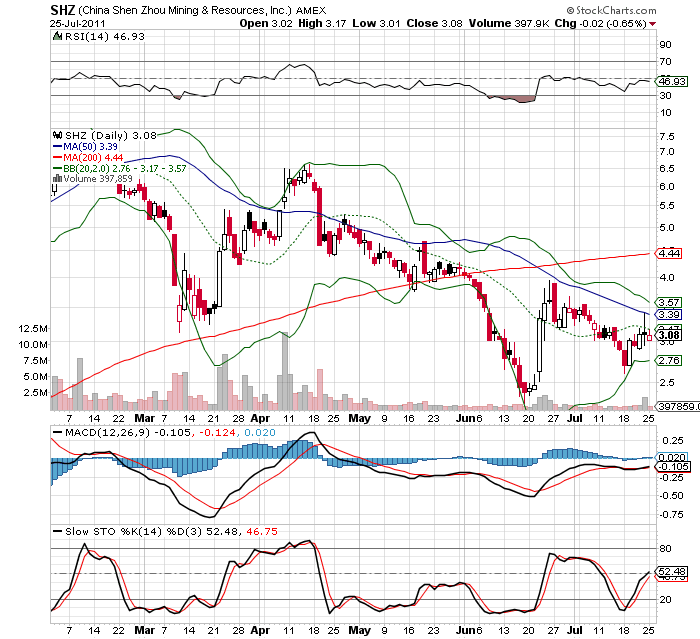The width and height of the screenshot is (700, 639).
Task: Click the MA(200) 4.44 legend entry
Action: (93, 157)
